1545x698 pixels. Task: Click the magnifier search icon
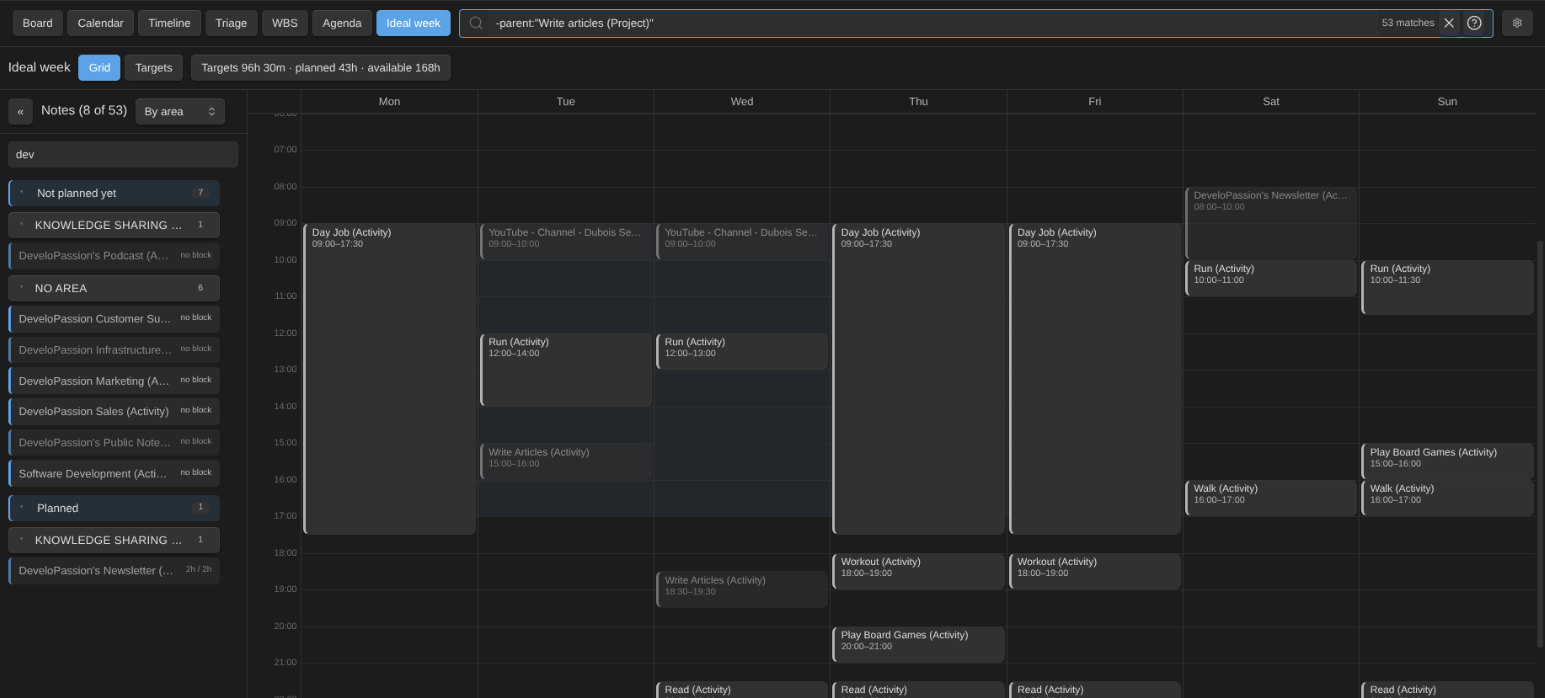click(x=476, y=23)
